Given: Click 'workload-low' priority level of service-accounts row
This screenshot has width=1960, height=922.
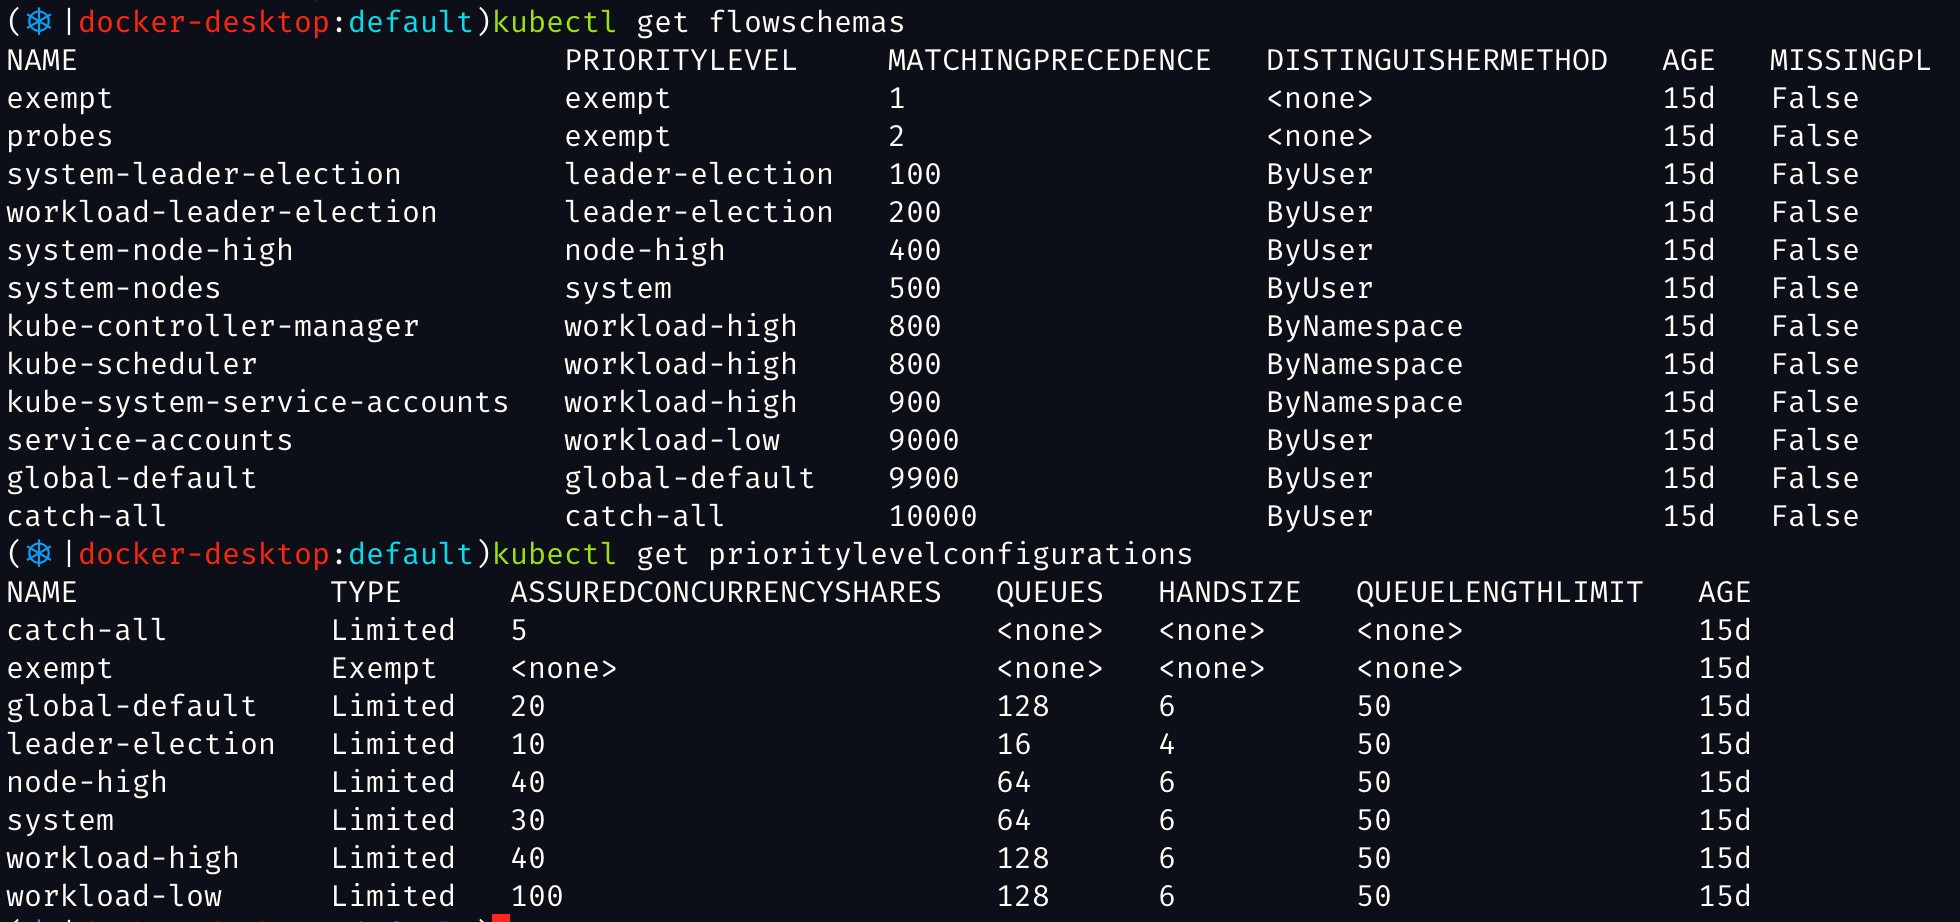Looking at the screenshot, I should pyautogui.click(x=672, y=440).
